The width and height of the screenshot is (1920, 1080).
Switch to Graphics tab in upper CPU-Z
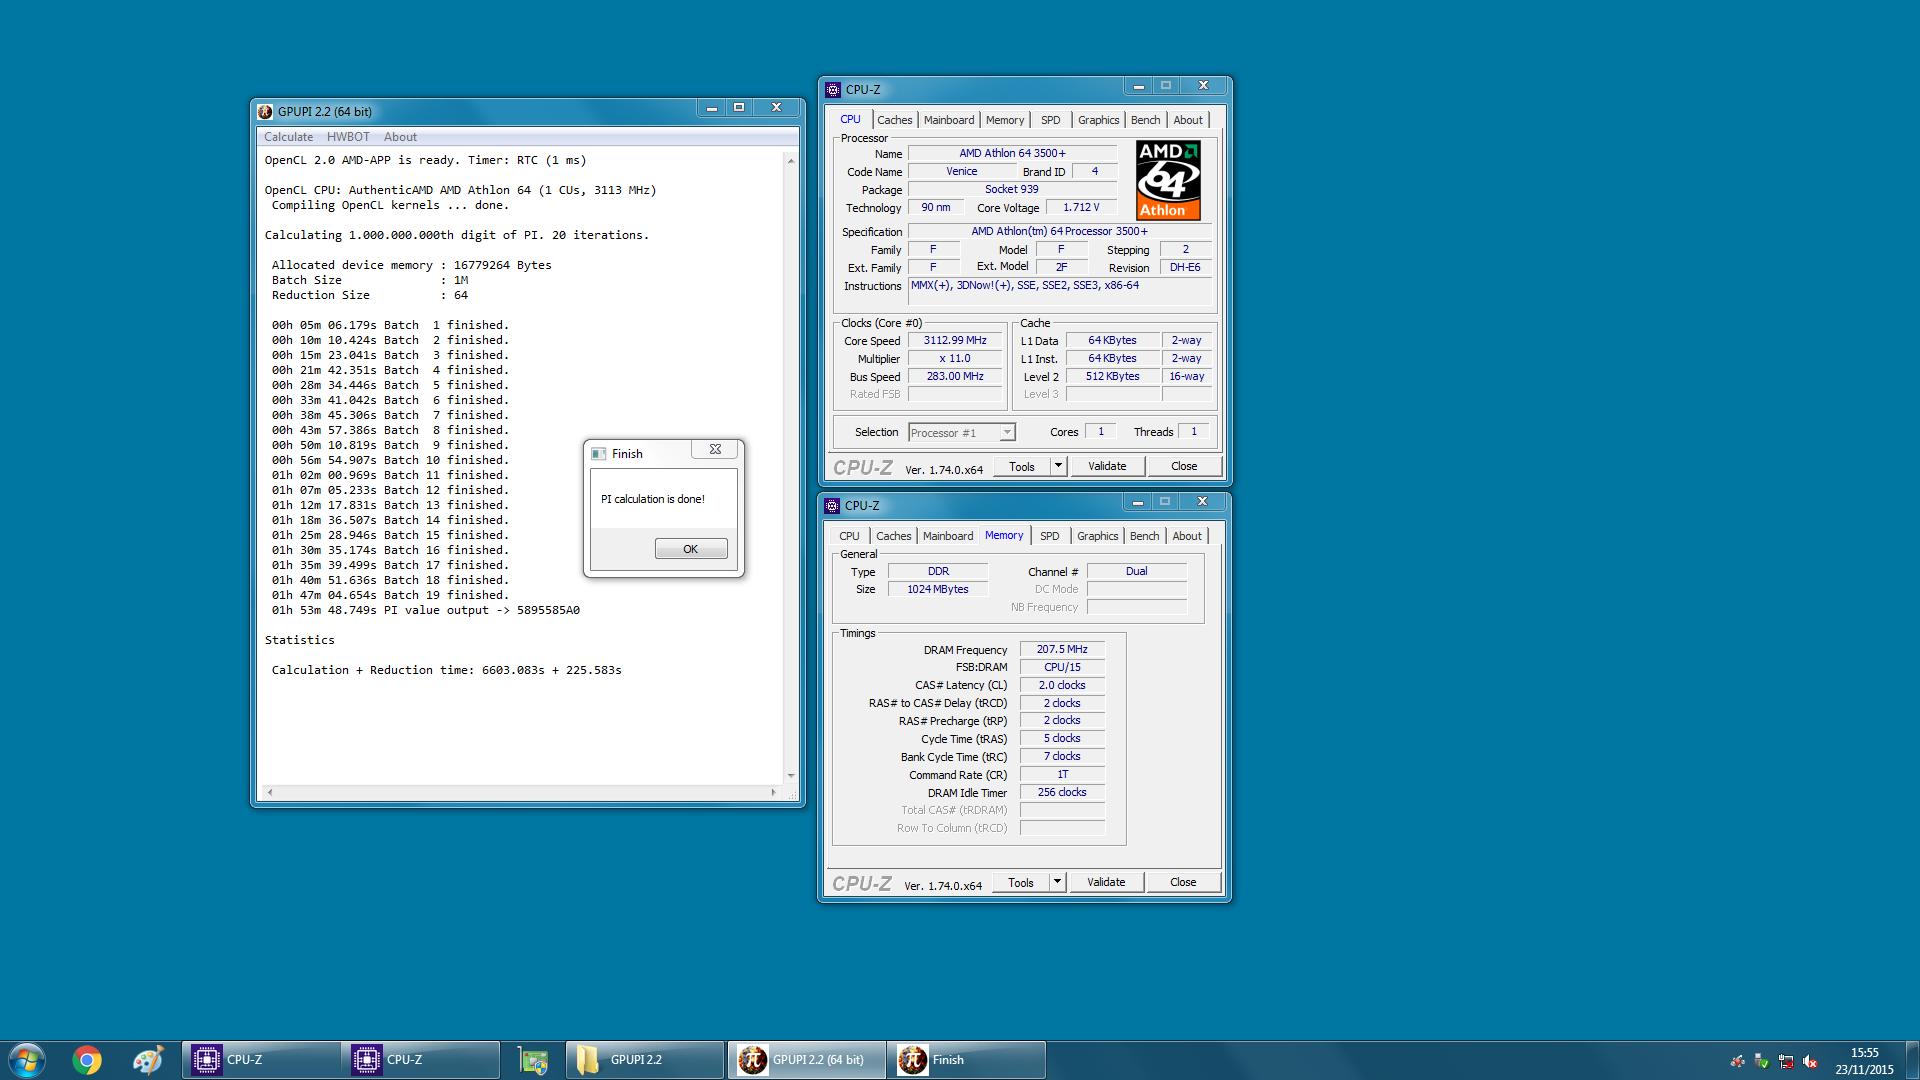1098,120
